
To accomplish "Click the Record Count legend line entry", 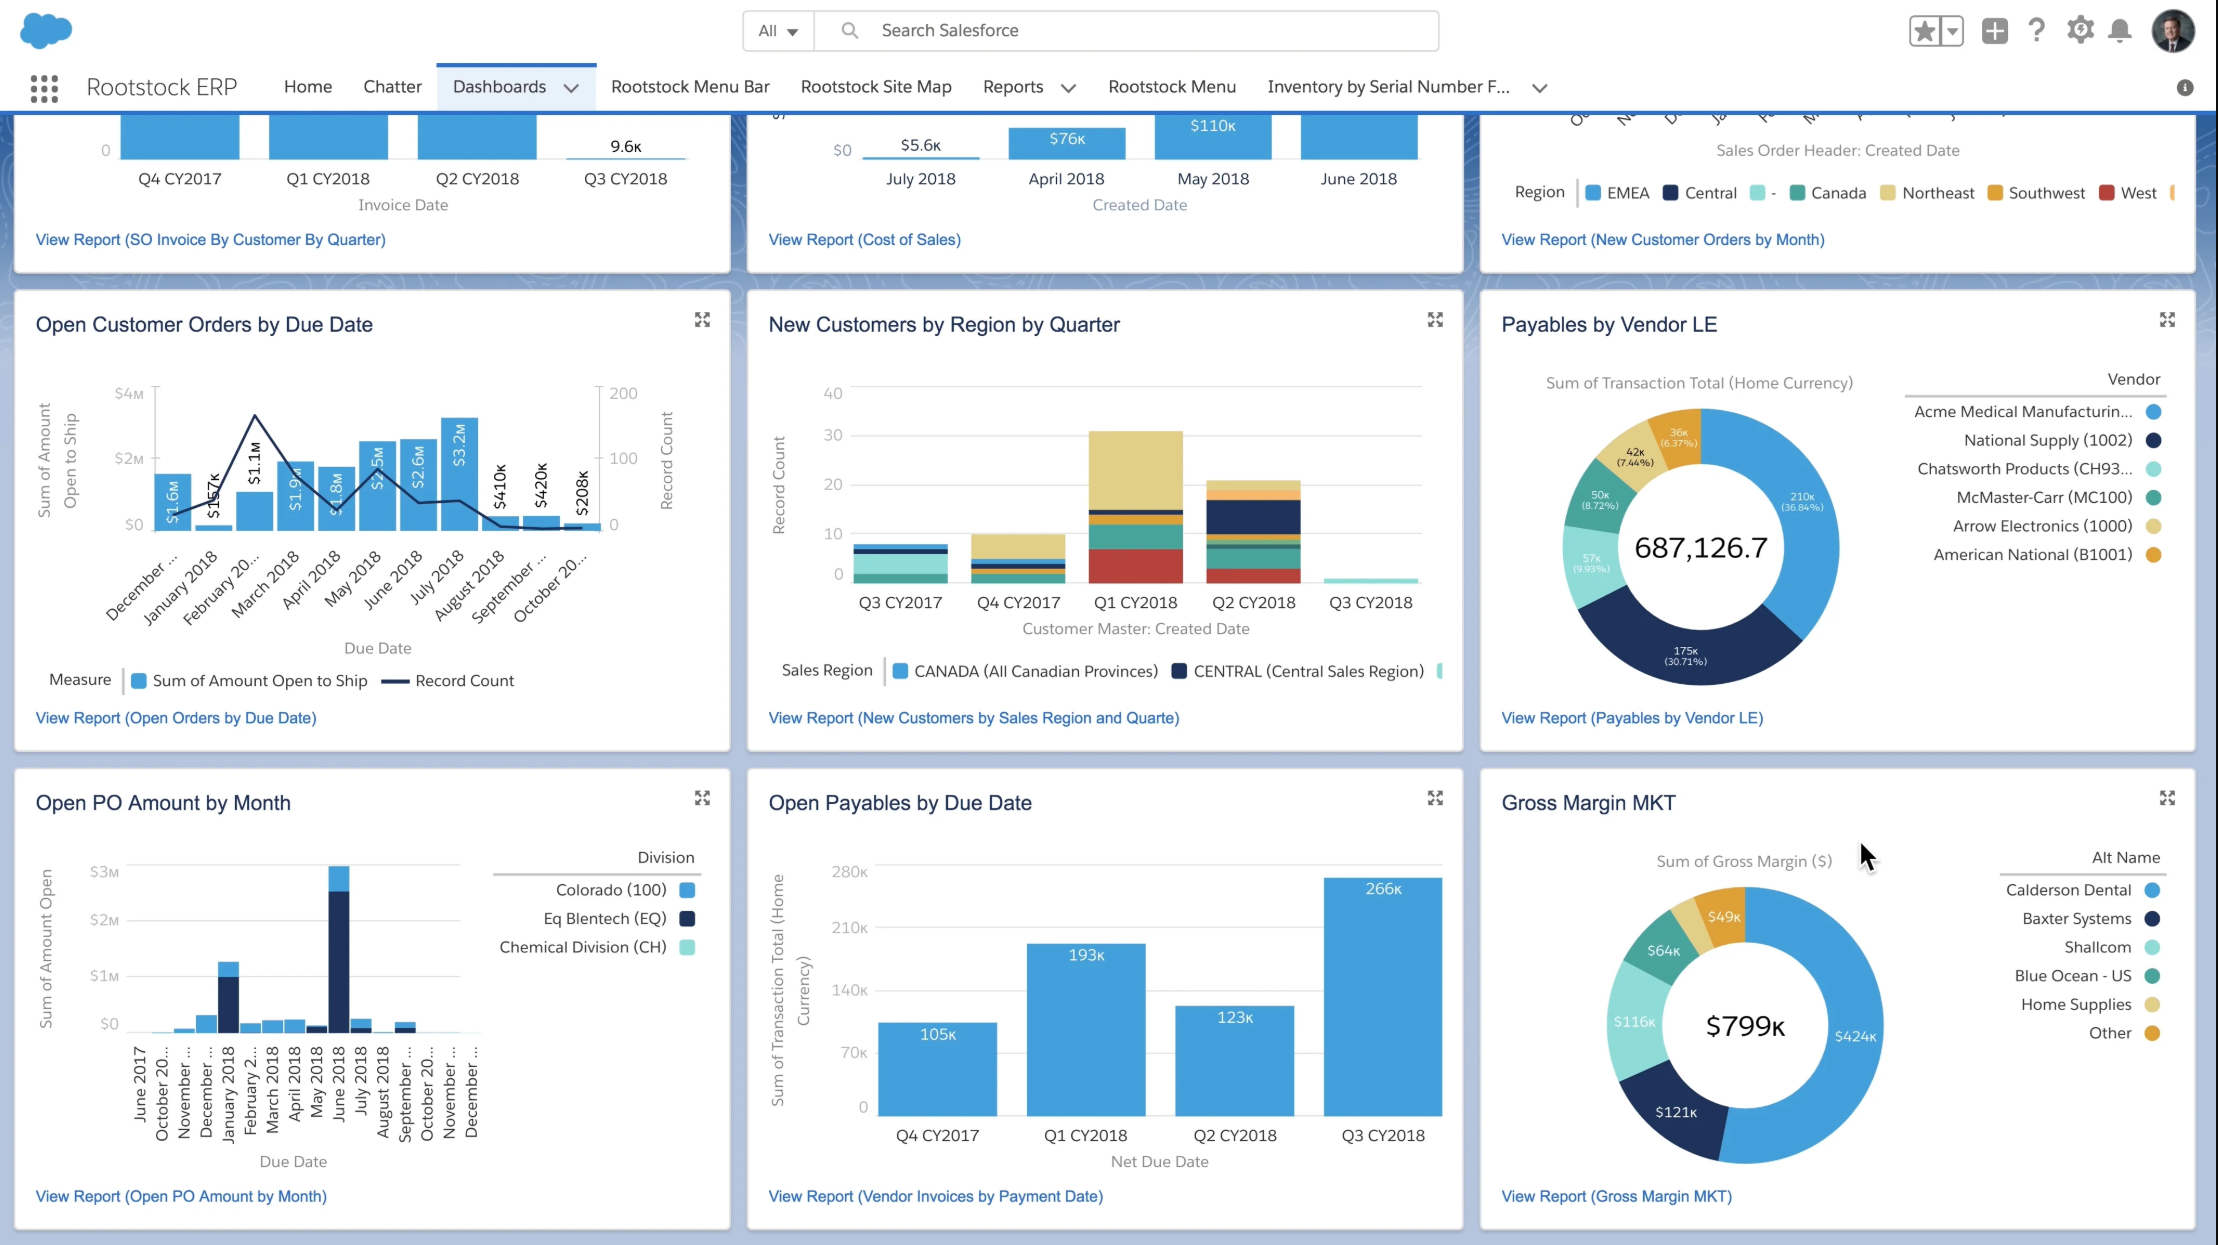I will pyautogui.click(x=448, y=681).
